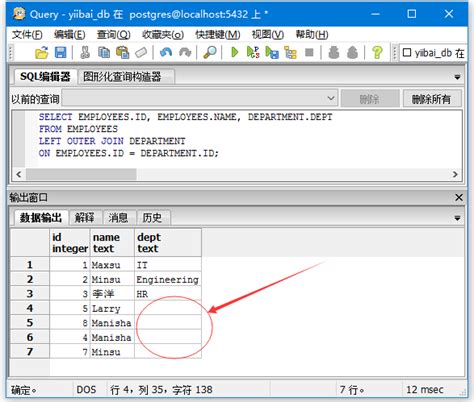Click the 删除 button
474x402 pixels.
369,99
